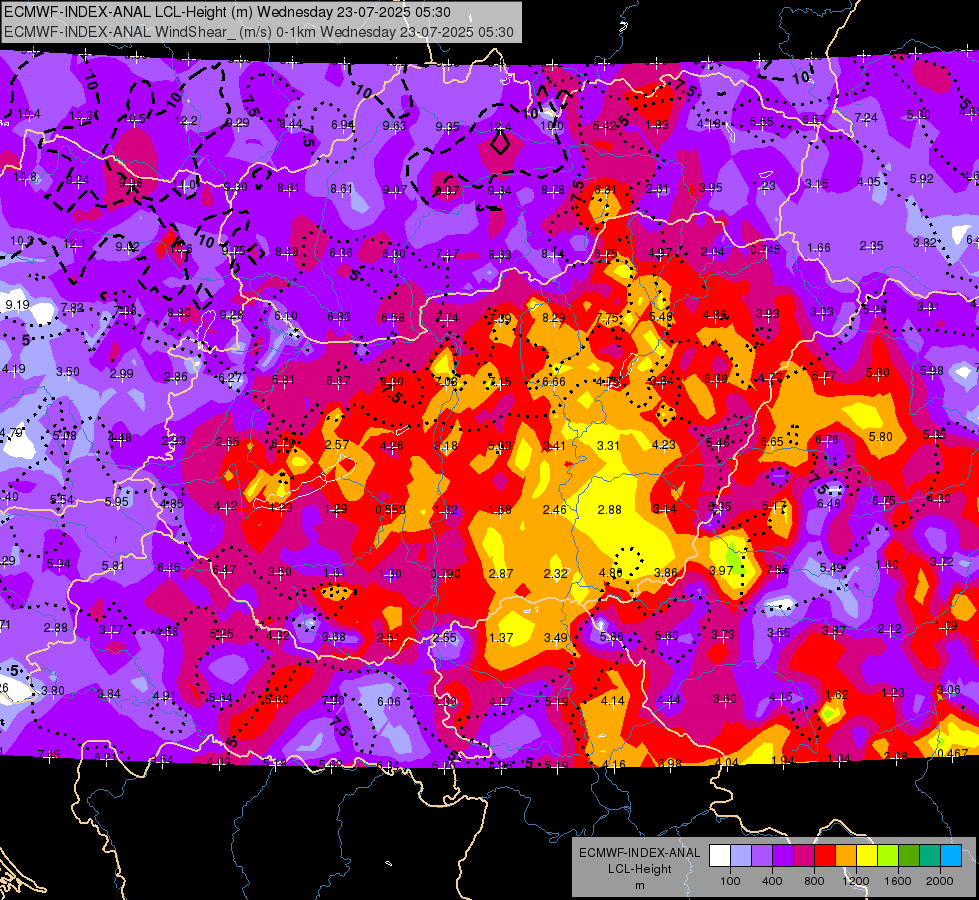
Task: Click the grid value '6.27'
Action: coord(230,377)
